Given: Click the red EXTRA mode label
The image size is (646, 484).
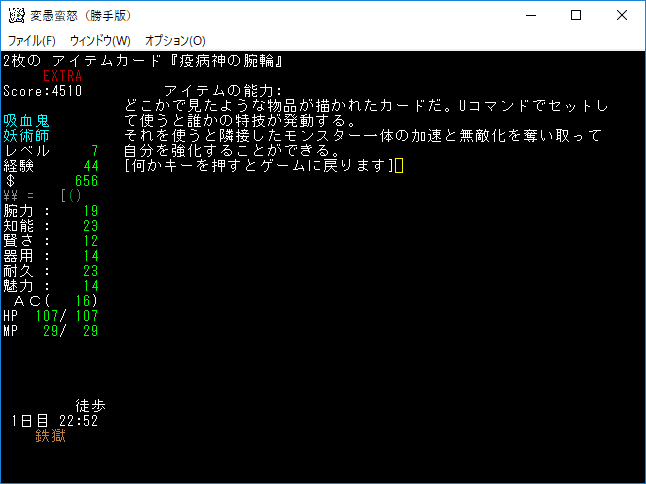Looking at the screenshot, I should (x=62, y=76).
